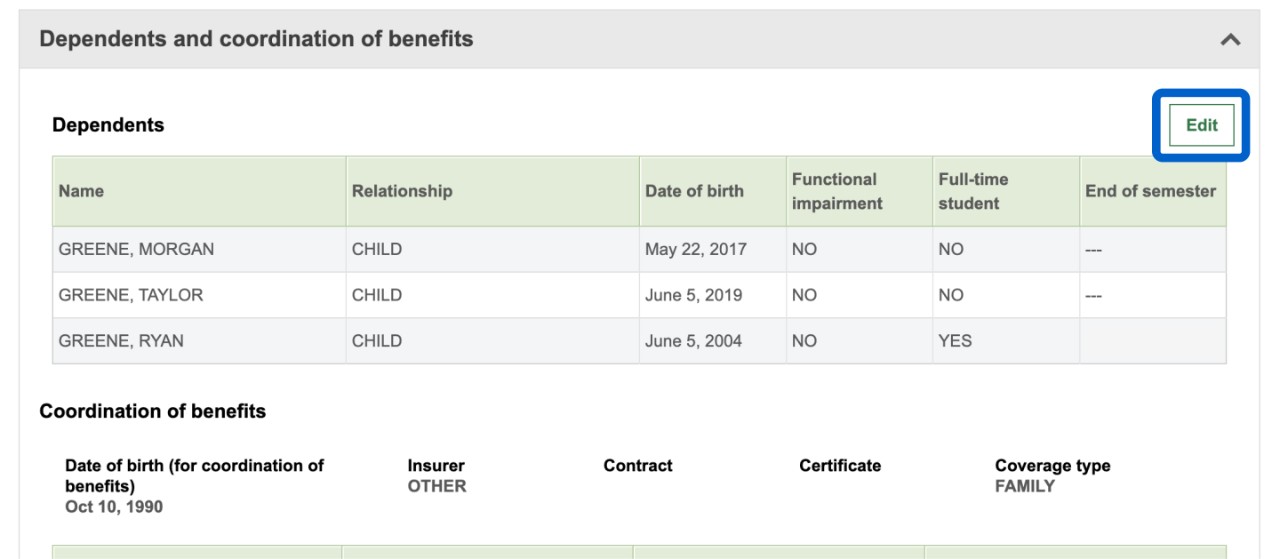1280x559 pixels.
Task: Select the GREENE, MORGAN dependent row
Action: click(x=136, y=249)
